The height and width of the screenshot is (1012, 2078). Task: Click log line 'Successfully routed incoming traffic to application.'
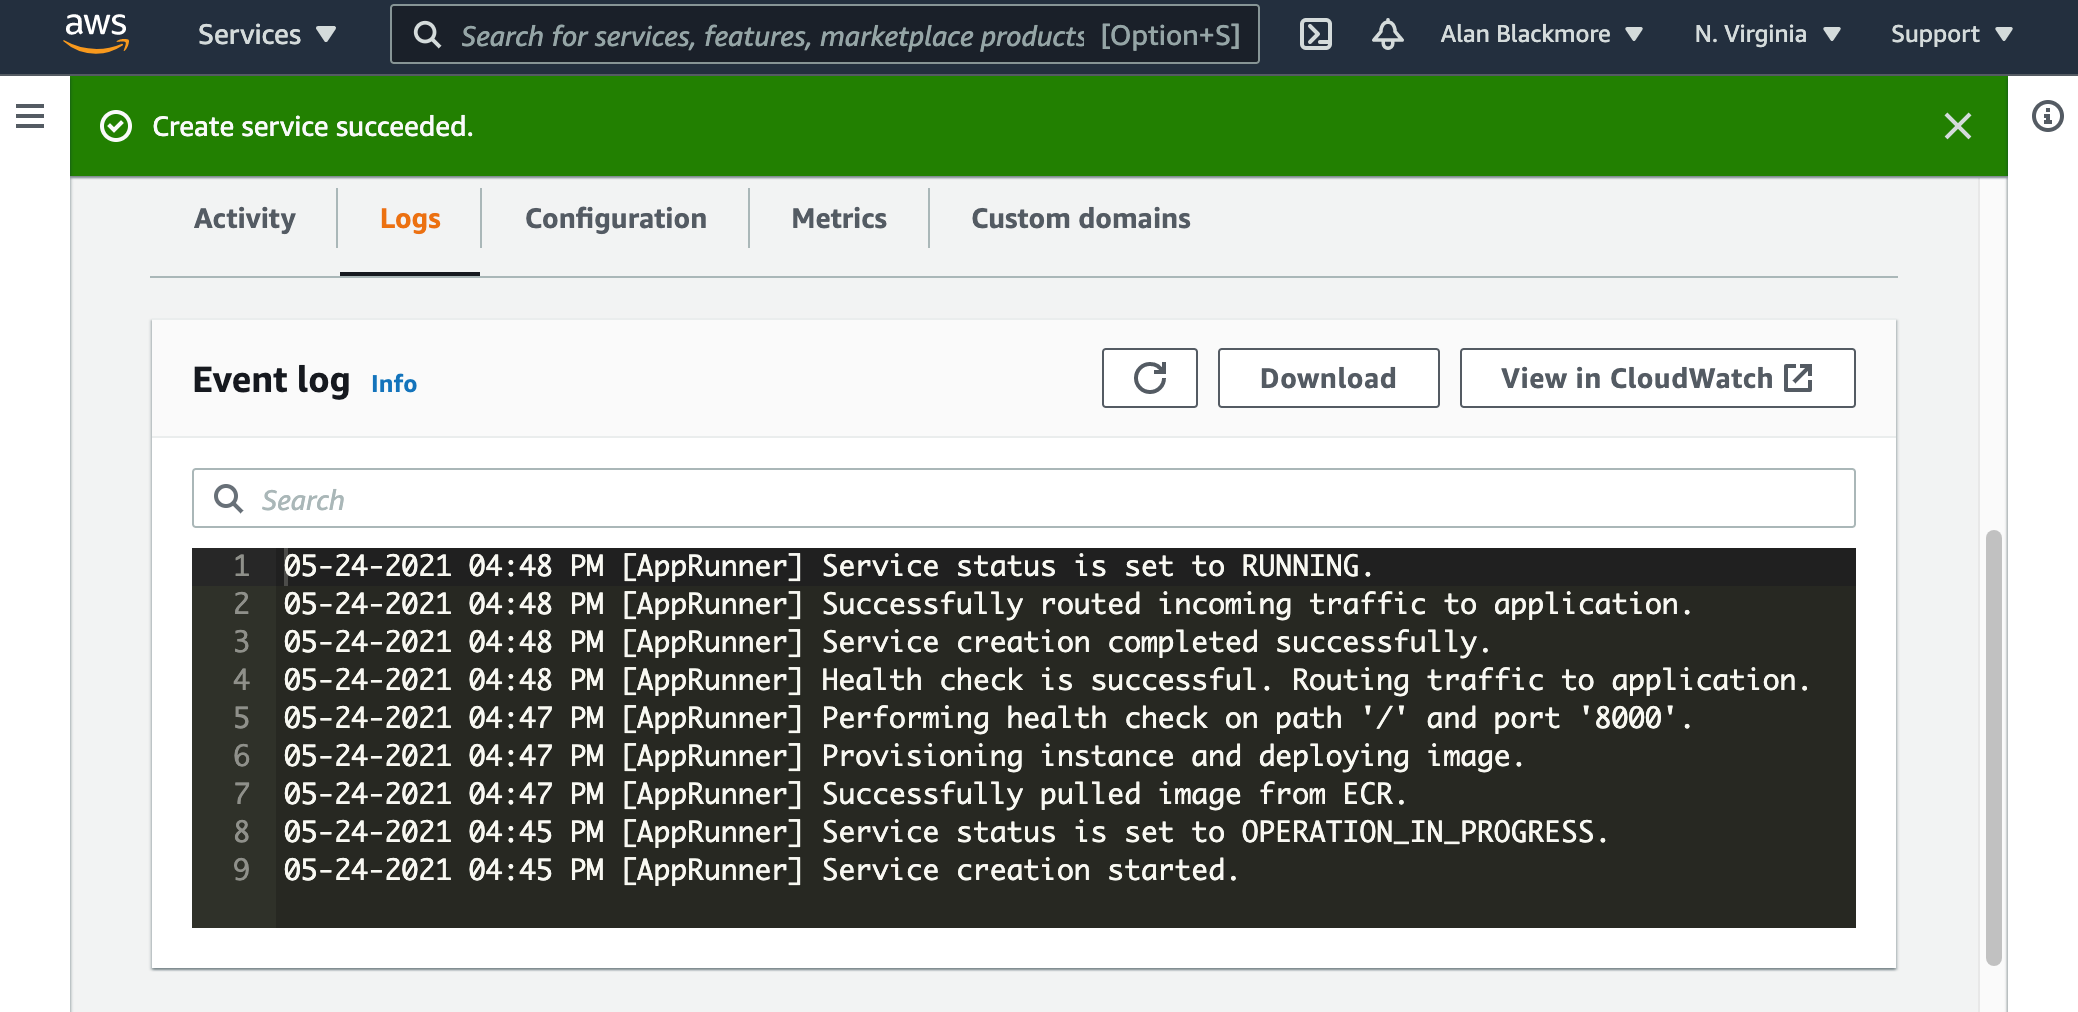988,605
